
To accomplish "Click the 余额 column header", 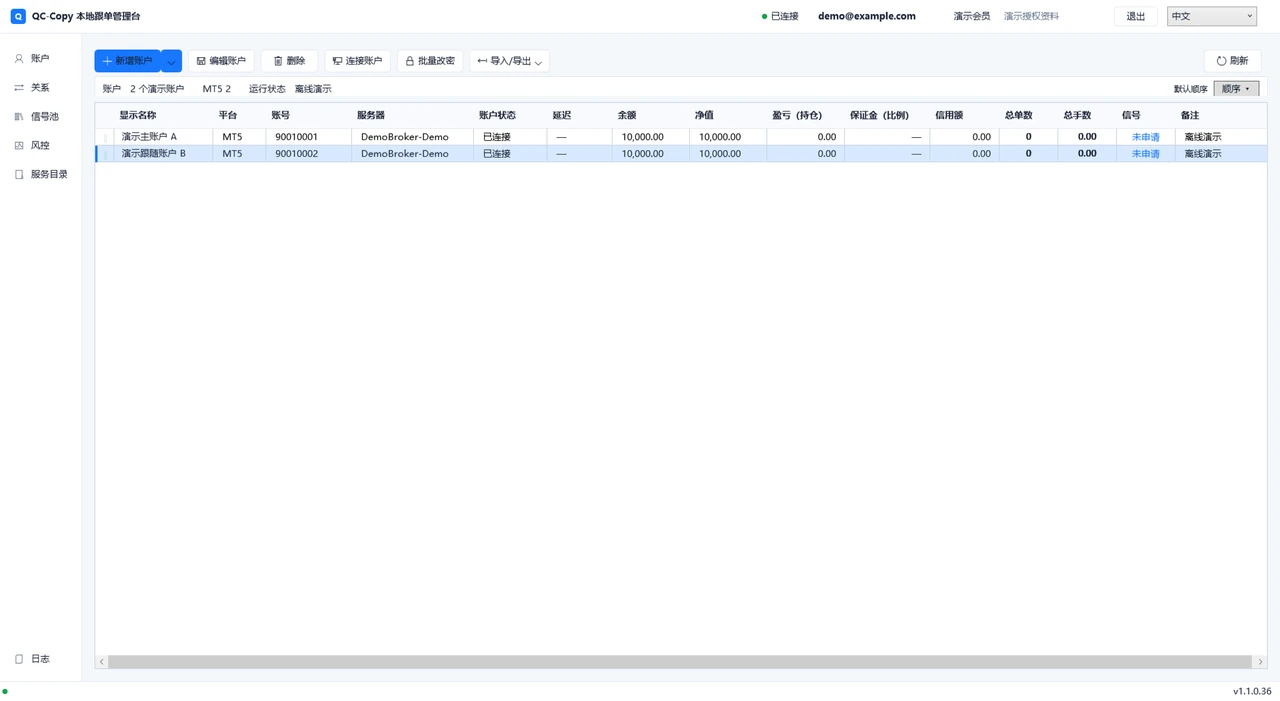I will tap(627, 115).
